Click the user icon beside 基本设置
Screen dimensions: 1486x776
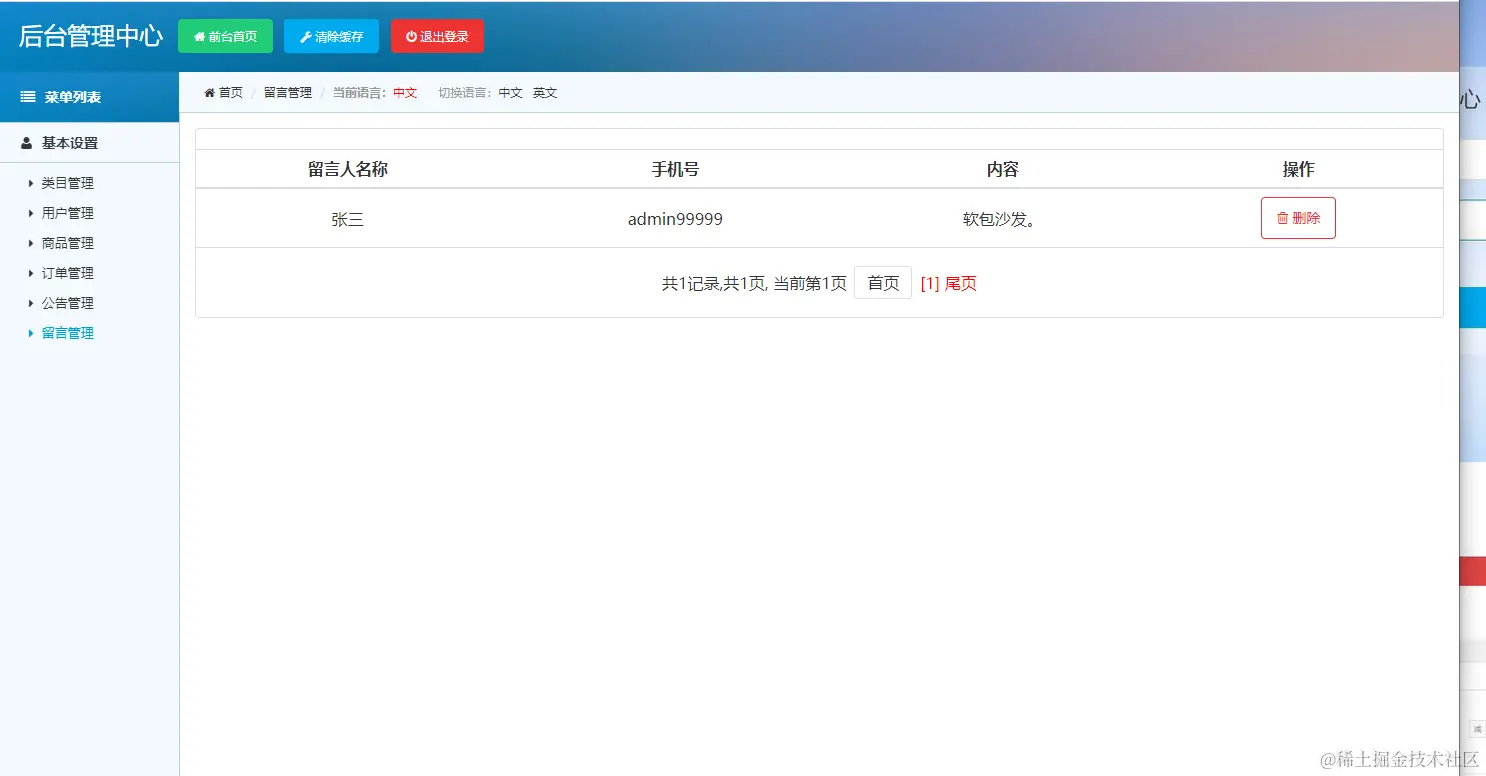27,143
